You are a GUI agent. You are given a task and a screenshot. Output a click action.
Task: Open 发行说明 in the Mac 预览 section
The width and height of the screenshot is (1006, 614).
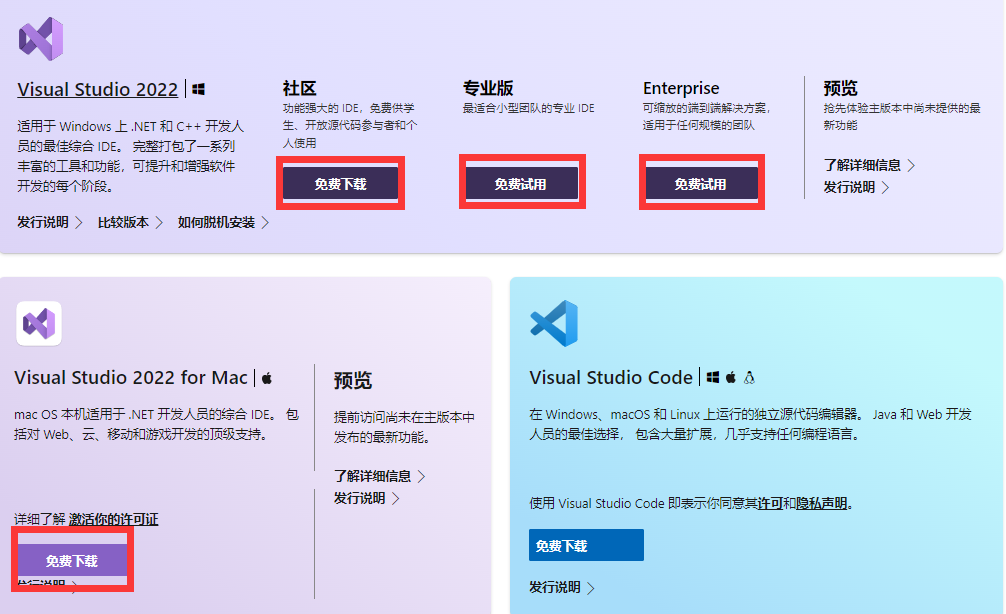pos(366,498)
